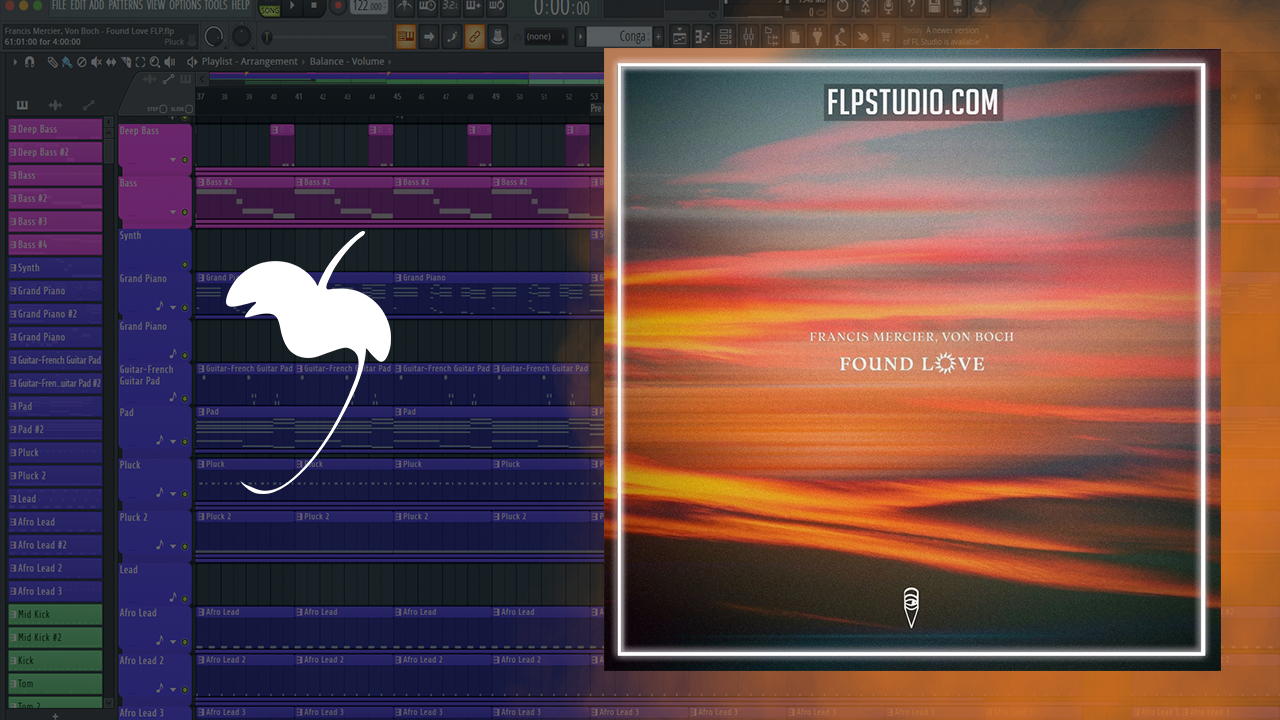
Task: Click the Record button
Action: coord(338,6)
